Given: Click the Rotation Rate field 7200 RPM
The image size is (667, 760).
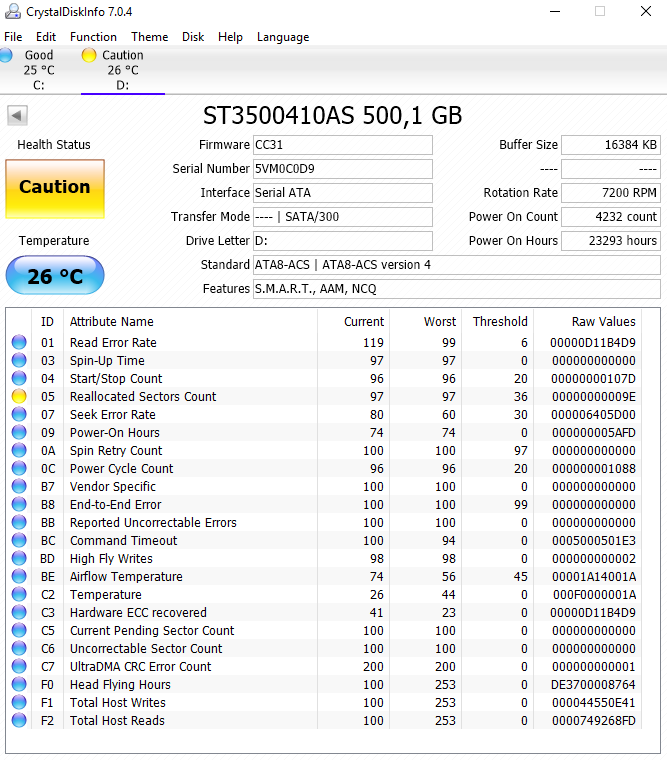Looking at the screenshot, I should (611, 193).
